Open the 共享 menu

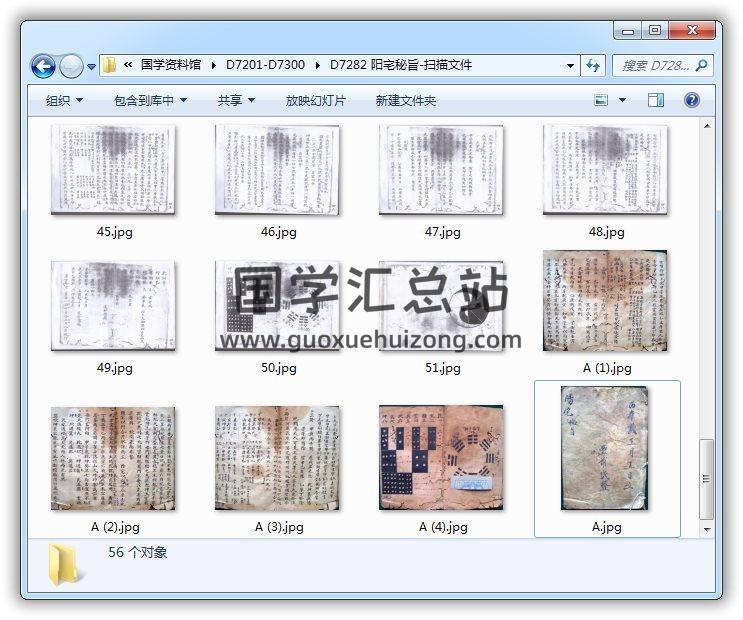point(236,100)
